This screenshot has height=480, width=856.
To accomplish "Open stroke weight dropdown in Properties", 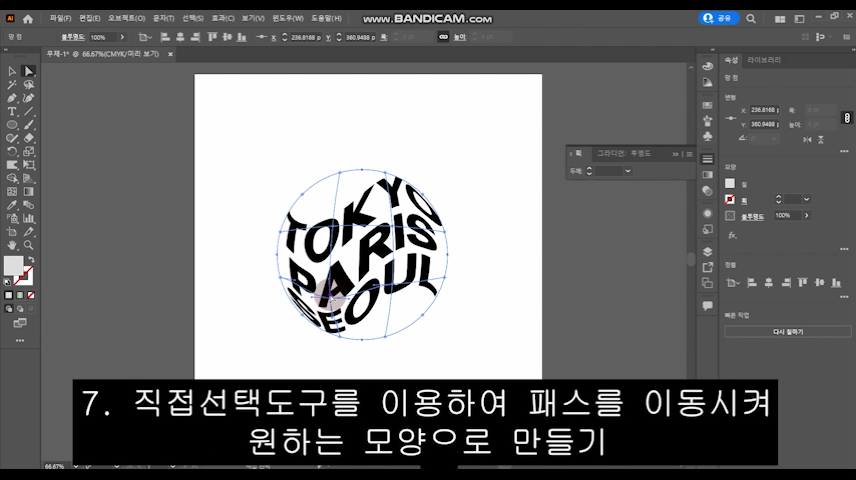I will pos(806,199).
